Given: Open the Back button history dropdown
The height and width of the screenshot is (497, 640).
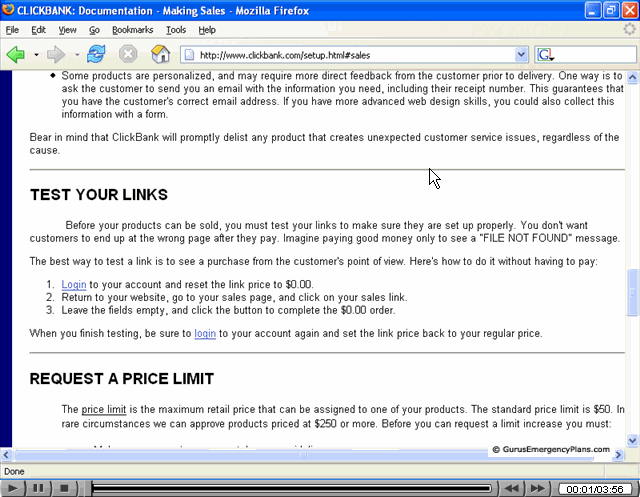Looking at the screenshot, I should (36, 55).
